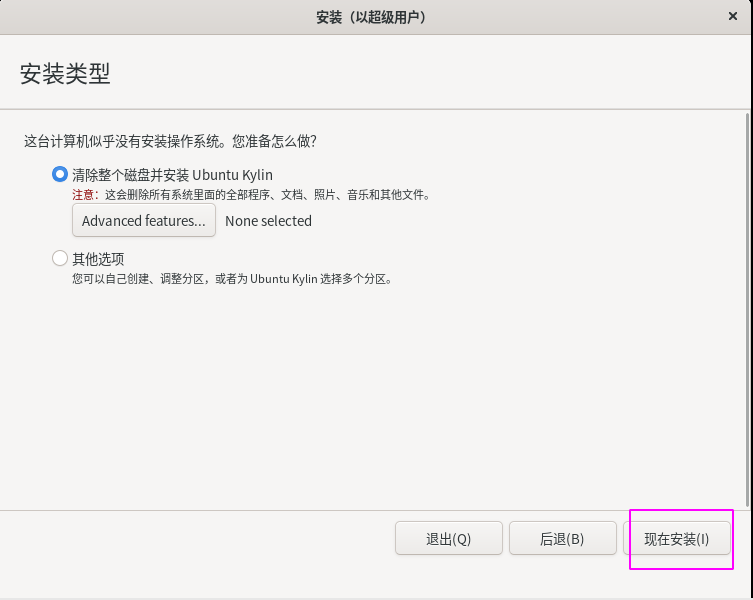Viewport: 753px width, 600px height.
Task: Go back with 后退(B) button
Action: (x=562, y=539)
